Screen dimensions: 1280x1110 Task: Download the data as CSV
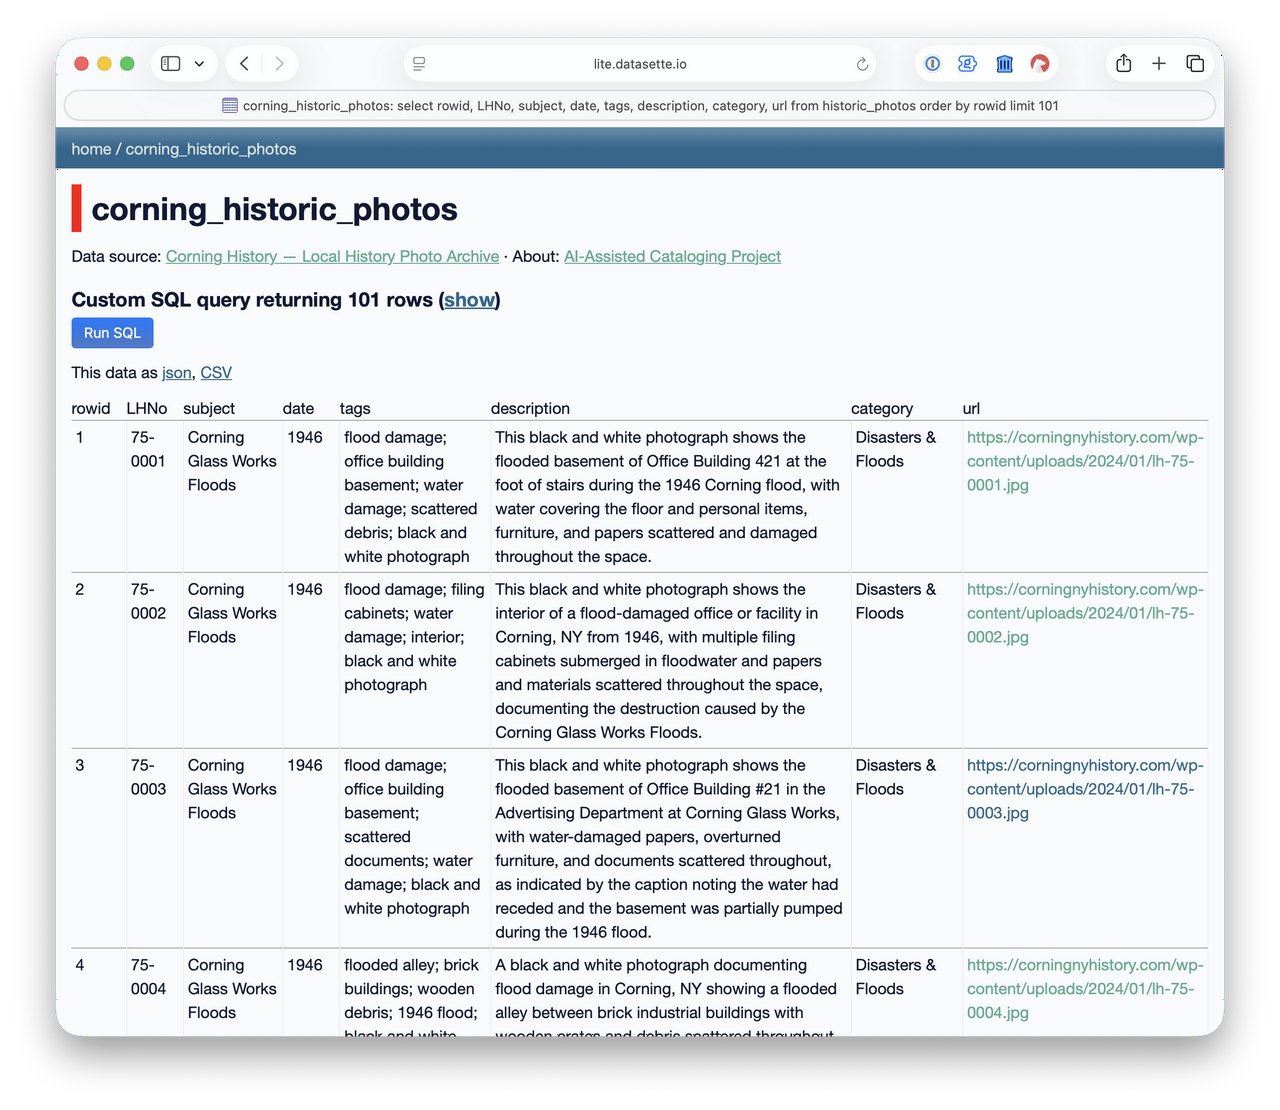click(x=216, y=372)
